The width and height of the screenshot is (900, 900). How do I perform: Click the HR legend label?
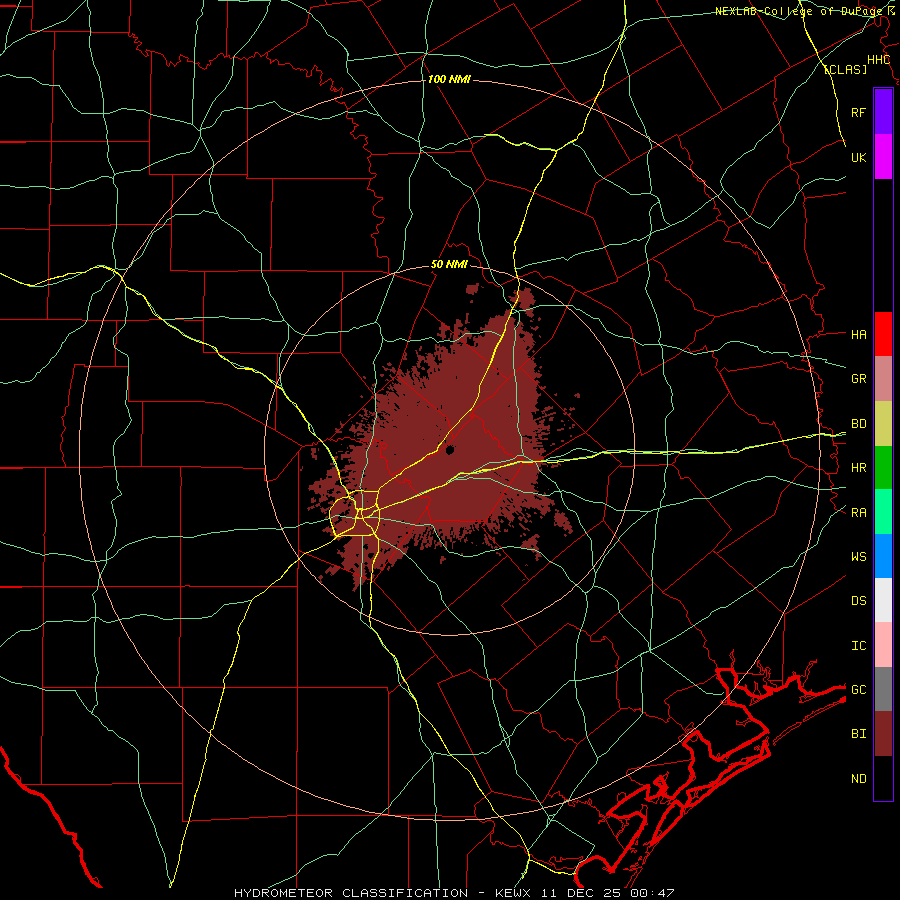coord(858,468)
